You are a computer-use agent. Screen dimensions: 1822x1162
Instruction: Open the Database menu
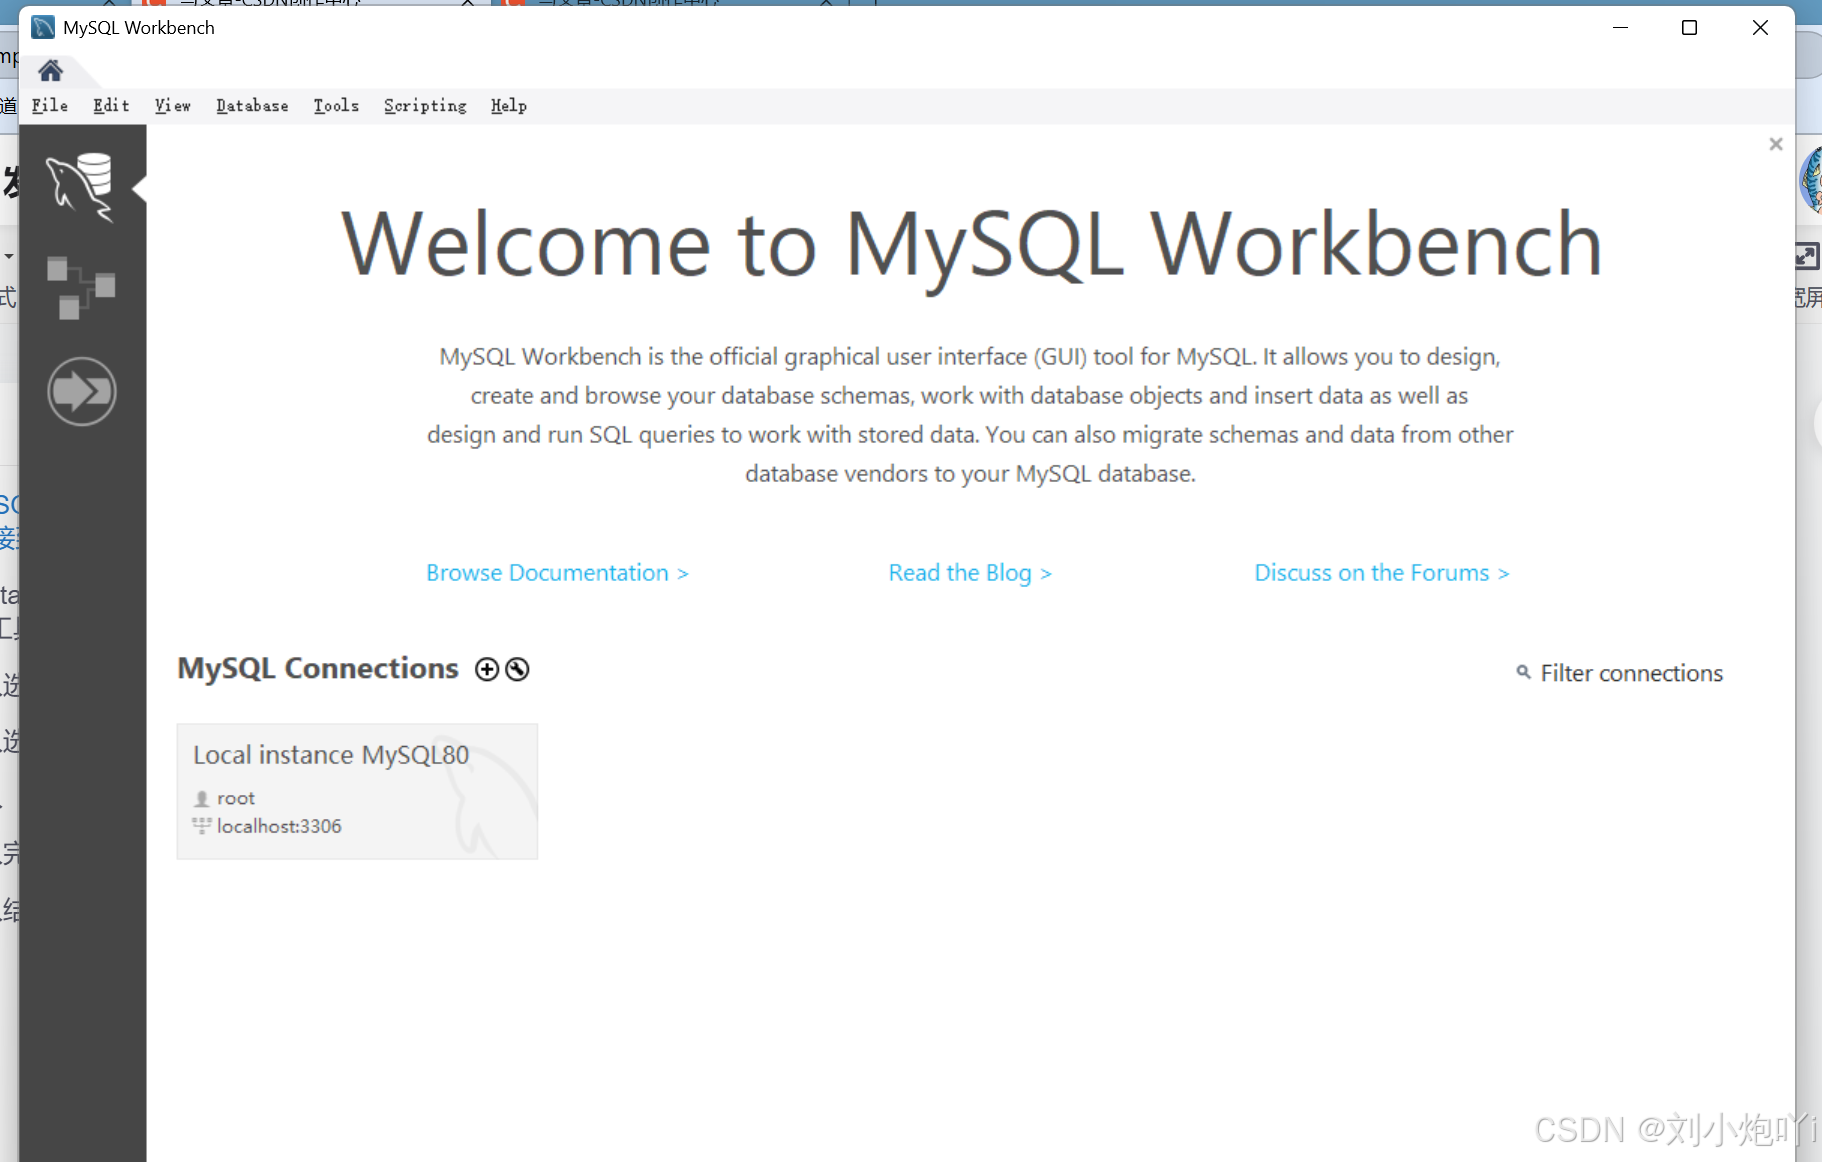[x=252, y=106]
